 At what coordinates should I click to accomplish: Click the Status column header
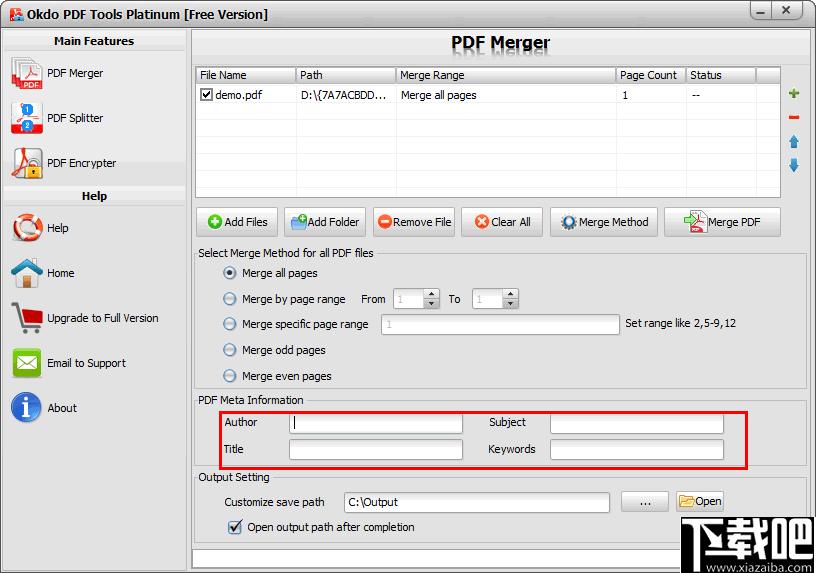721,75
